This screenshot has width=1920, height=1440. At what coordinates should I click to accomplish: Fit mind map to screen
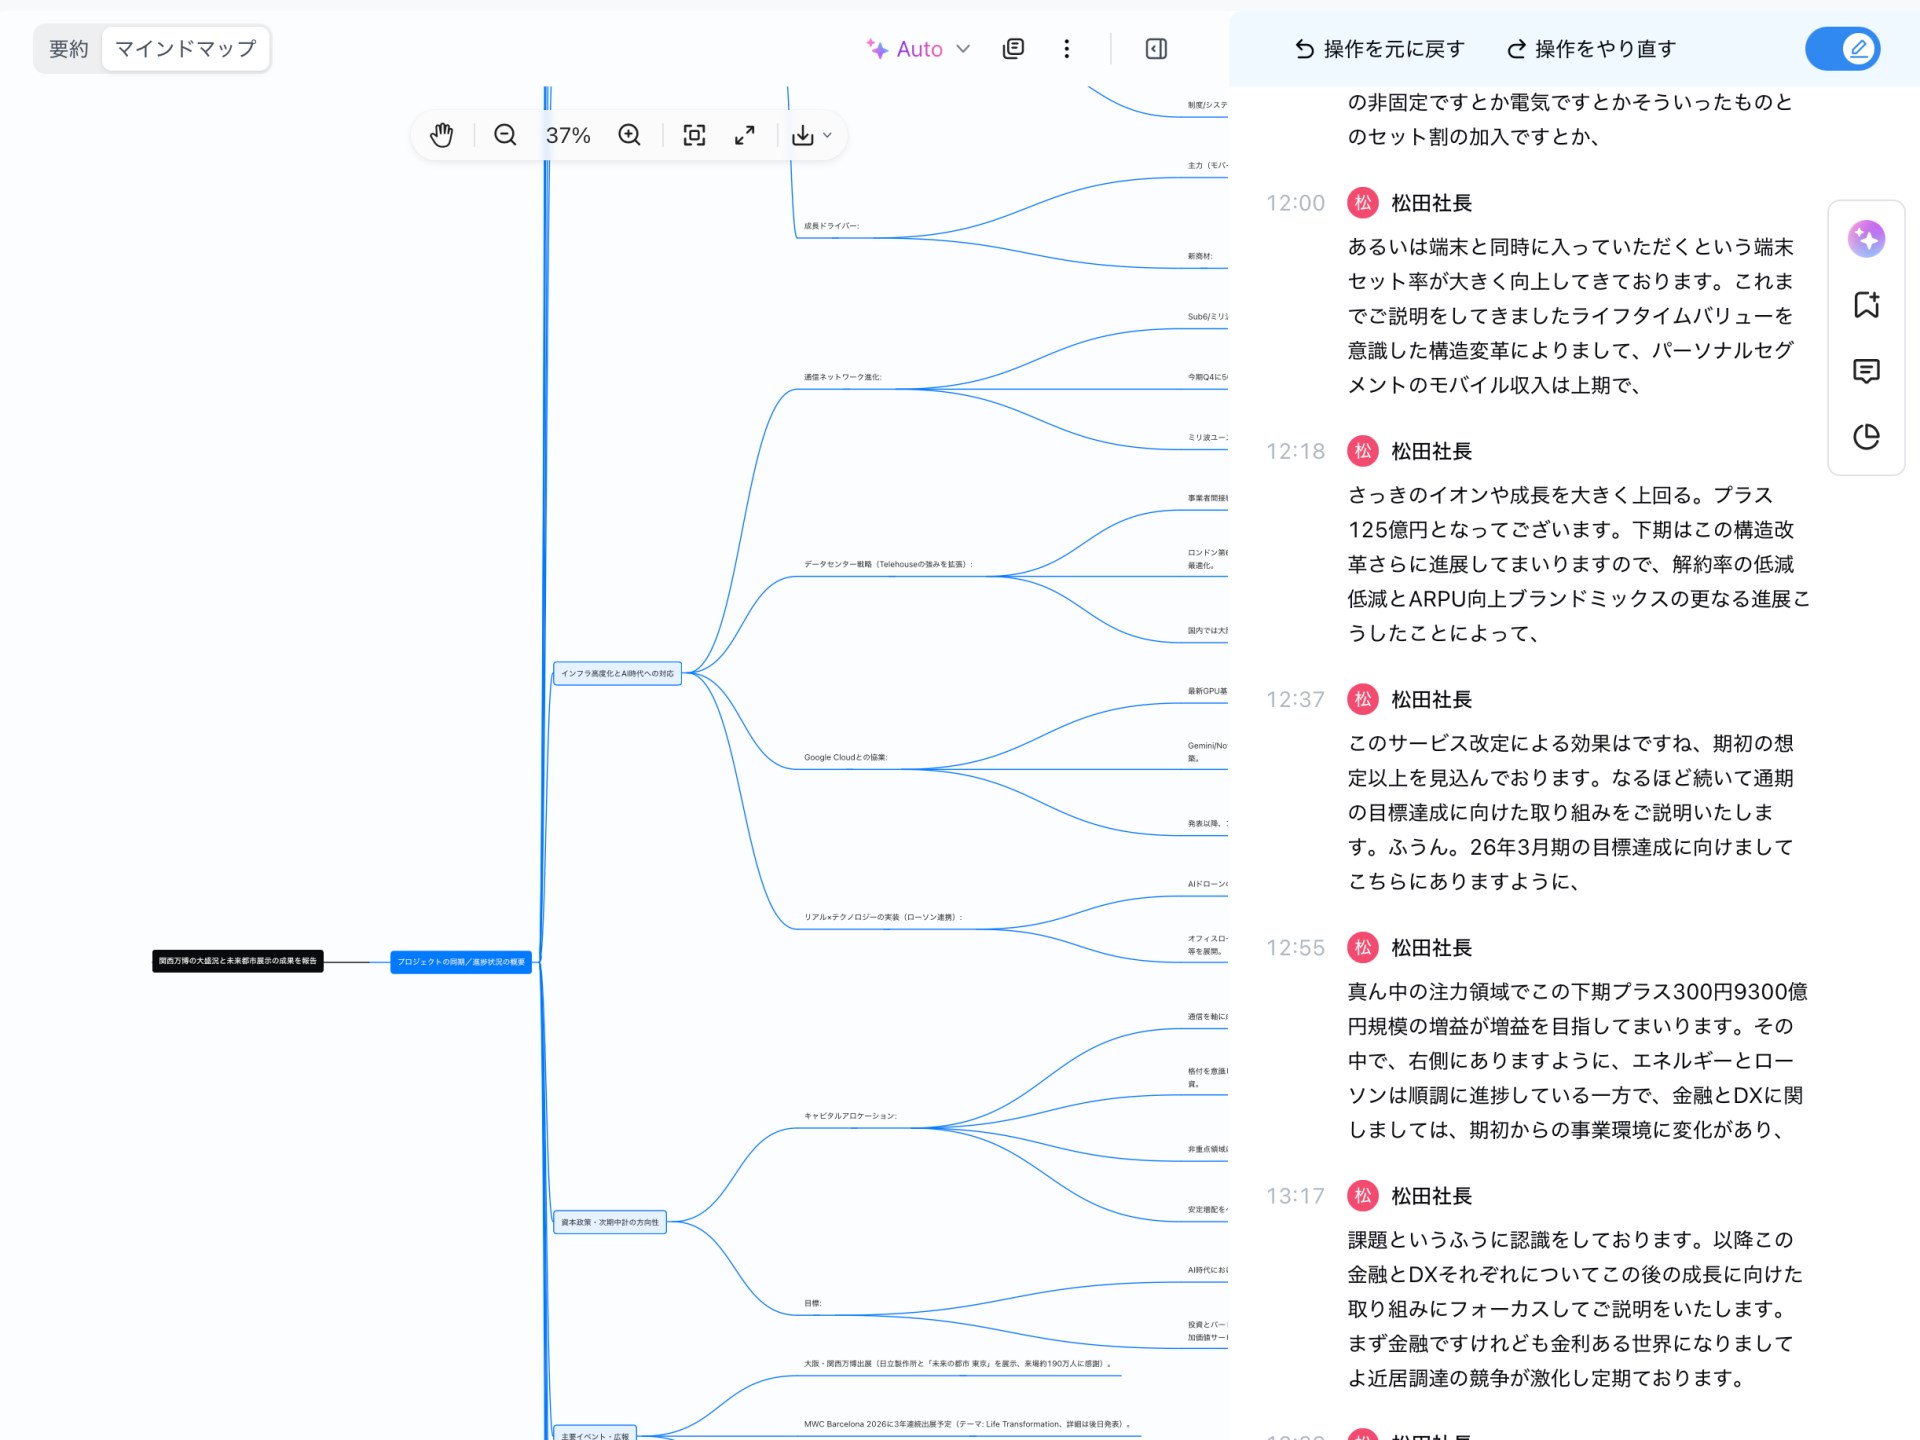(x=694, y=135)
